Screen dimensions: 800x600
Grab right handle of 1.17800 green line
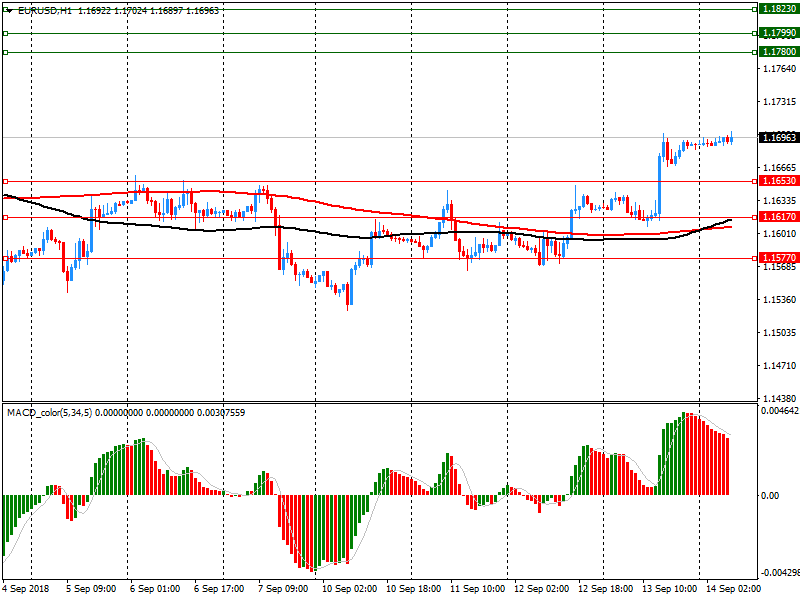pos(755,52)
